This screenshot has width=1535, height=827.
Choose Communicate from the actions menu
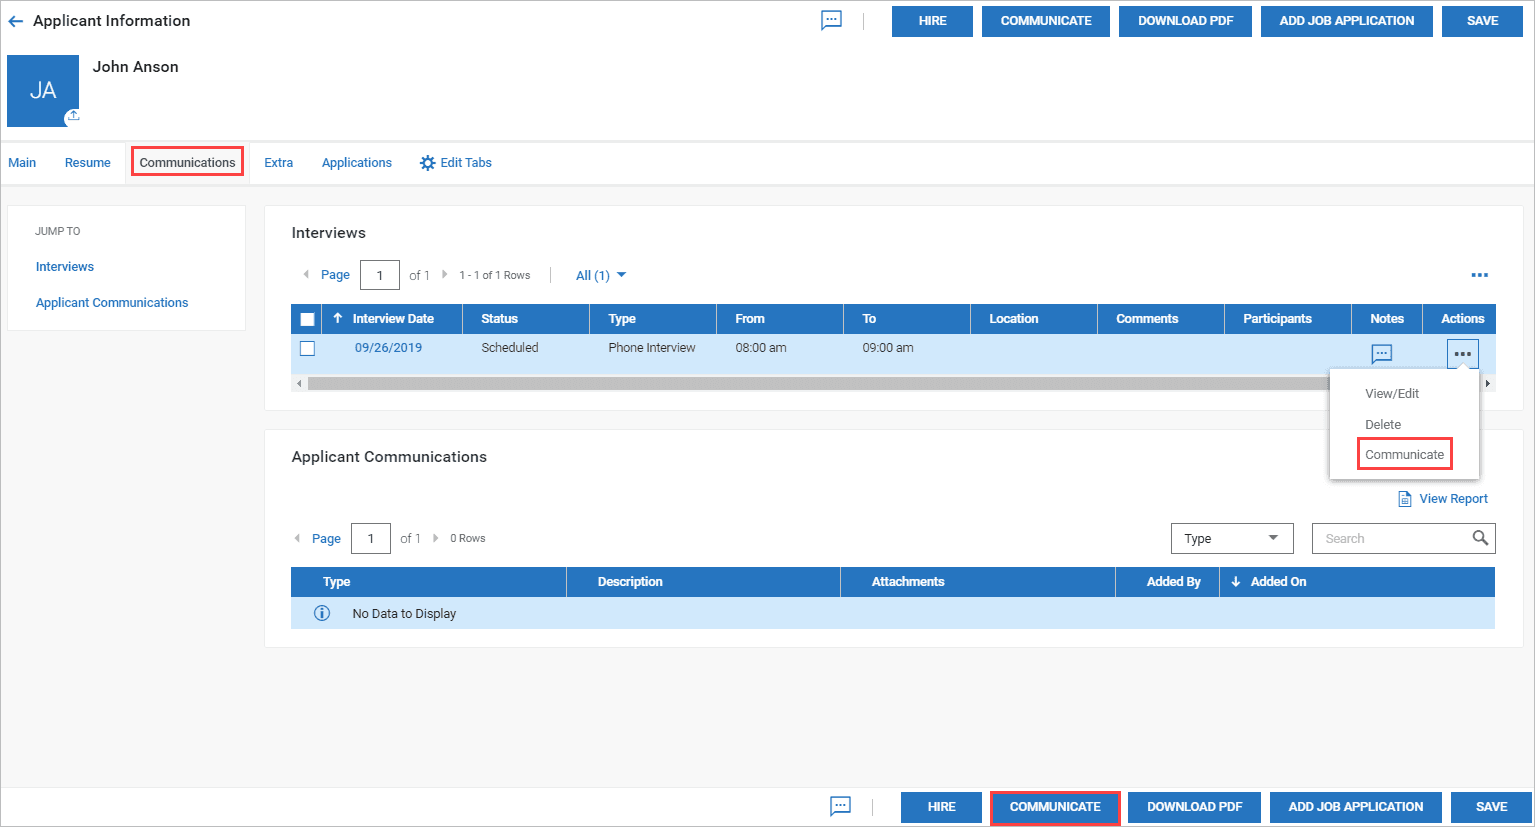pyautogui.click(x=1405, y=454)
